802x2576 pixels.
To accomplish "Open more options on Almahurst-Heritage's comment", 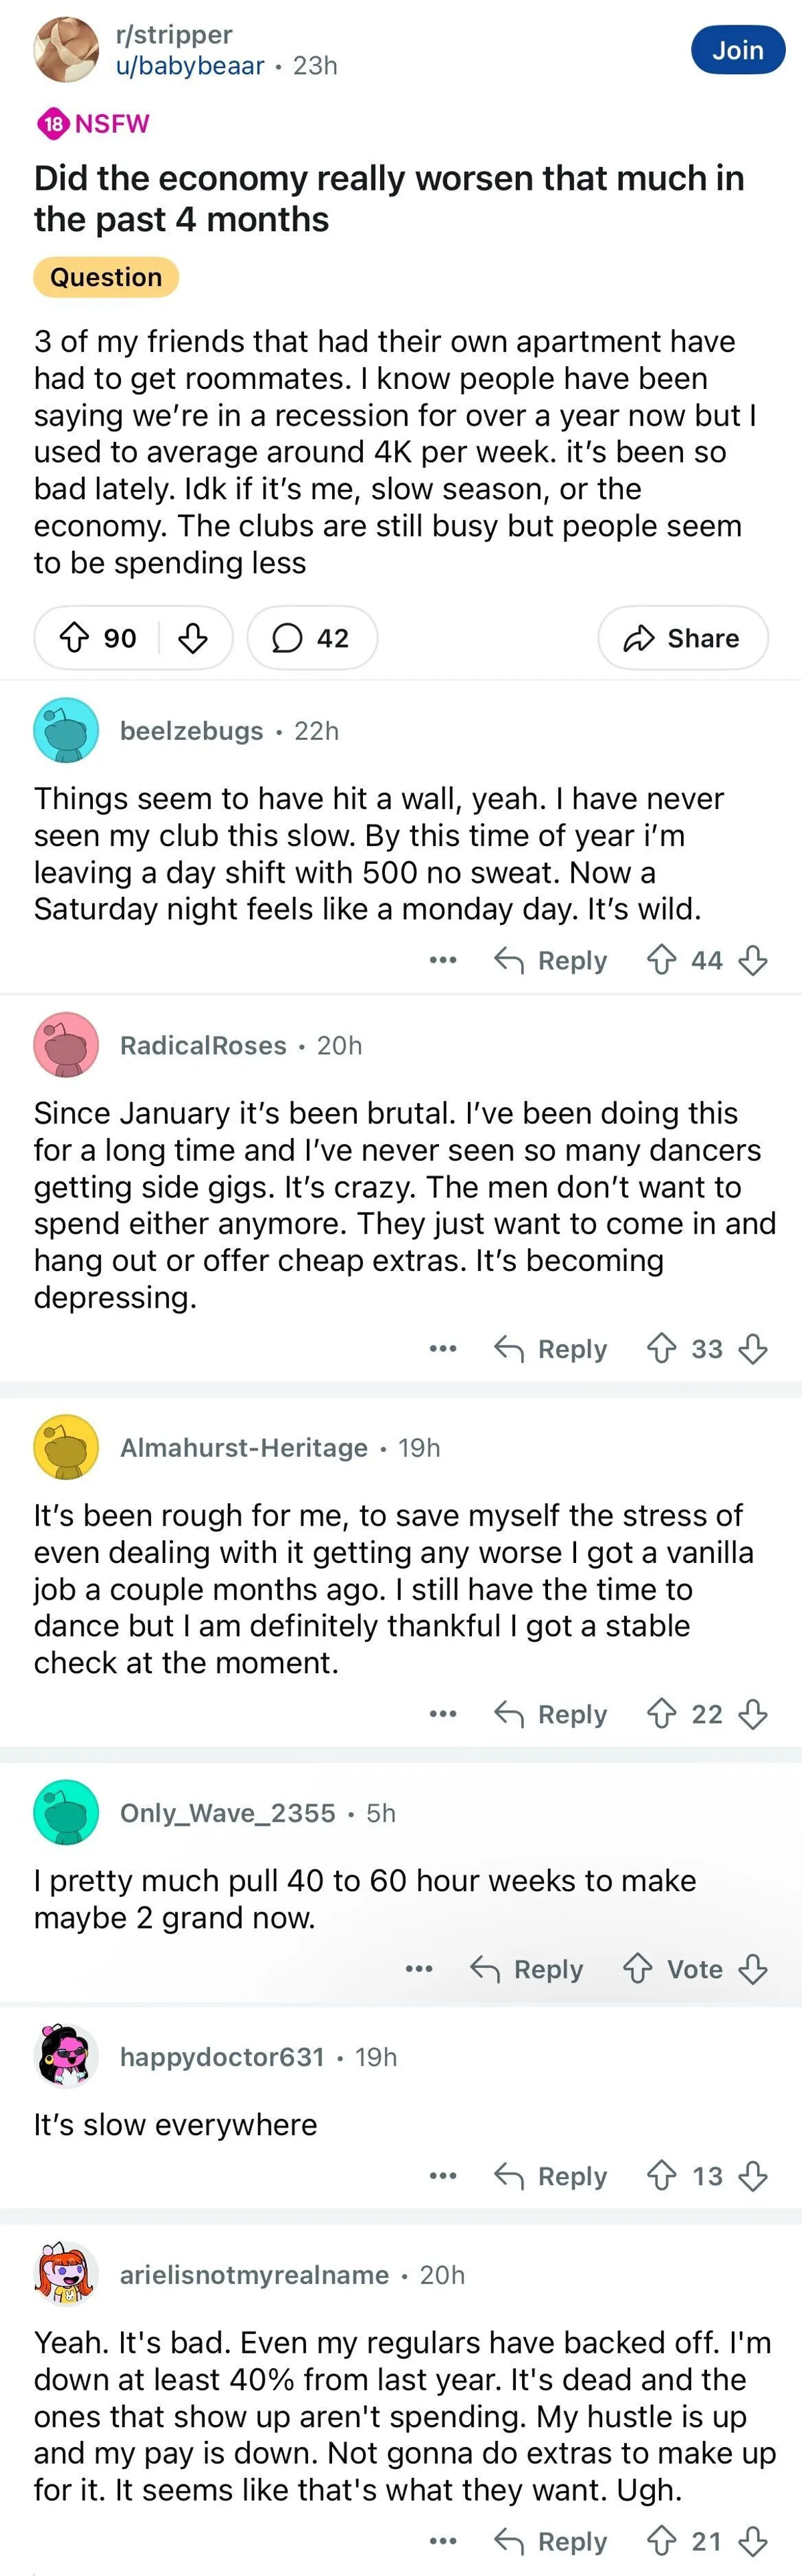I will point(442,1714).
